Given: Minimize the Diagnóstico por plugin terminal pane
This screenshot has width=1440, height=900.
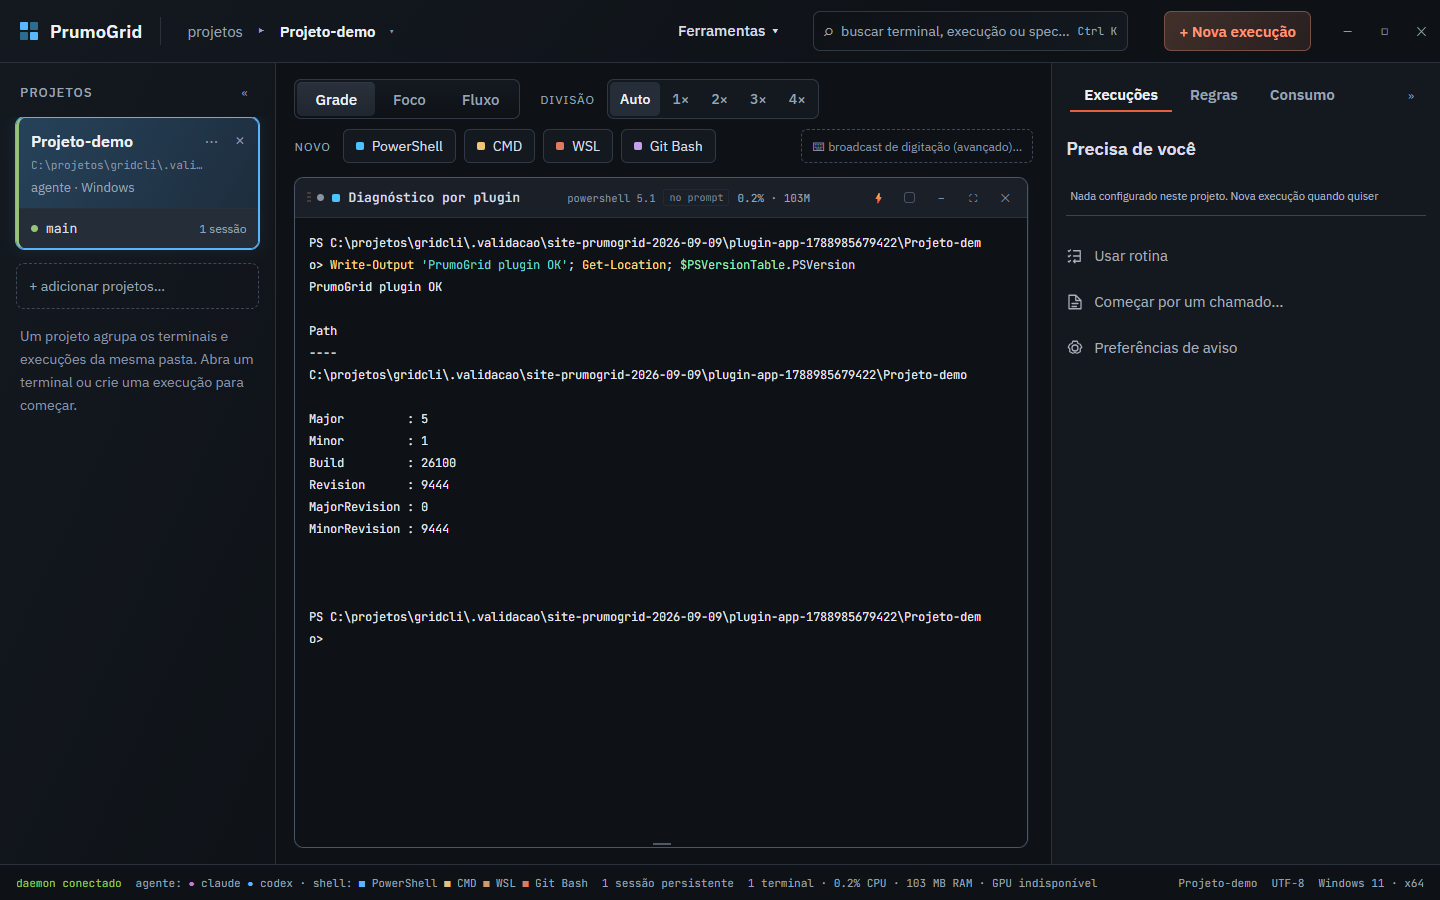Looking at the screenshot, I should tap(941, 198).
